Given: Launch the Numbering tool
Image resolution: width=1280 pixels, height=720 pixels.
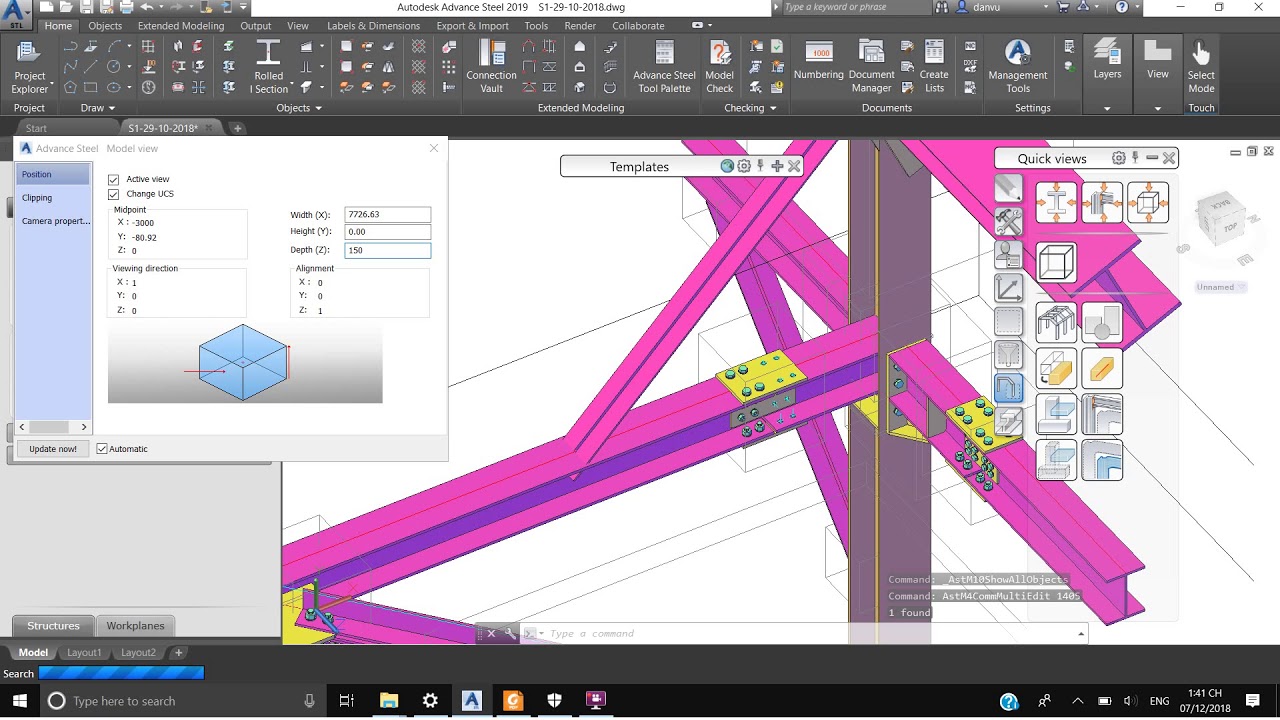Looking at the screenshot, I should [x=819, y=62].
